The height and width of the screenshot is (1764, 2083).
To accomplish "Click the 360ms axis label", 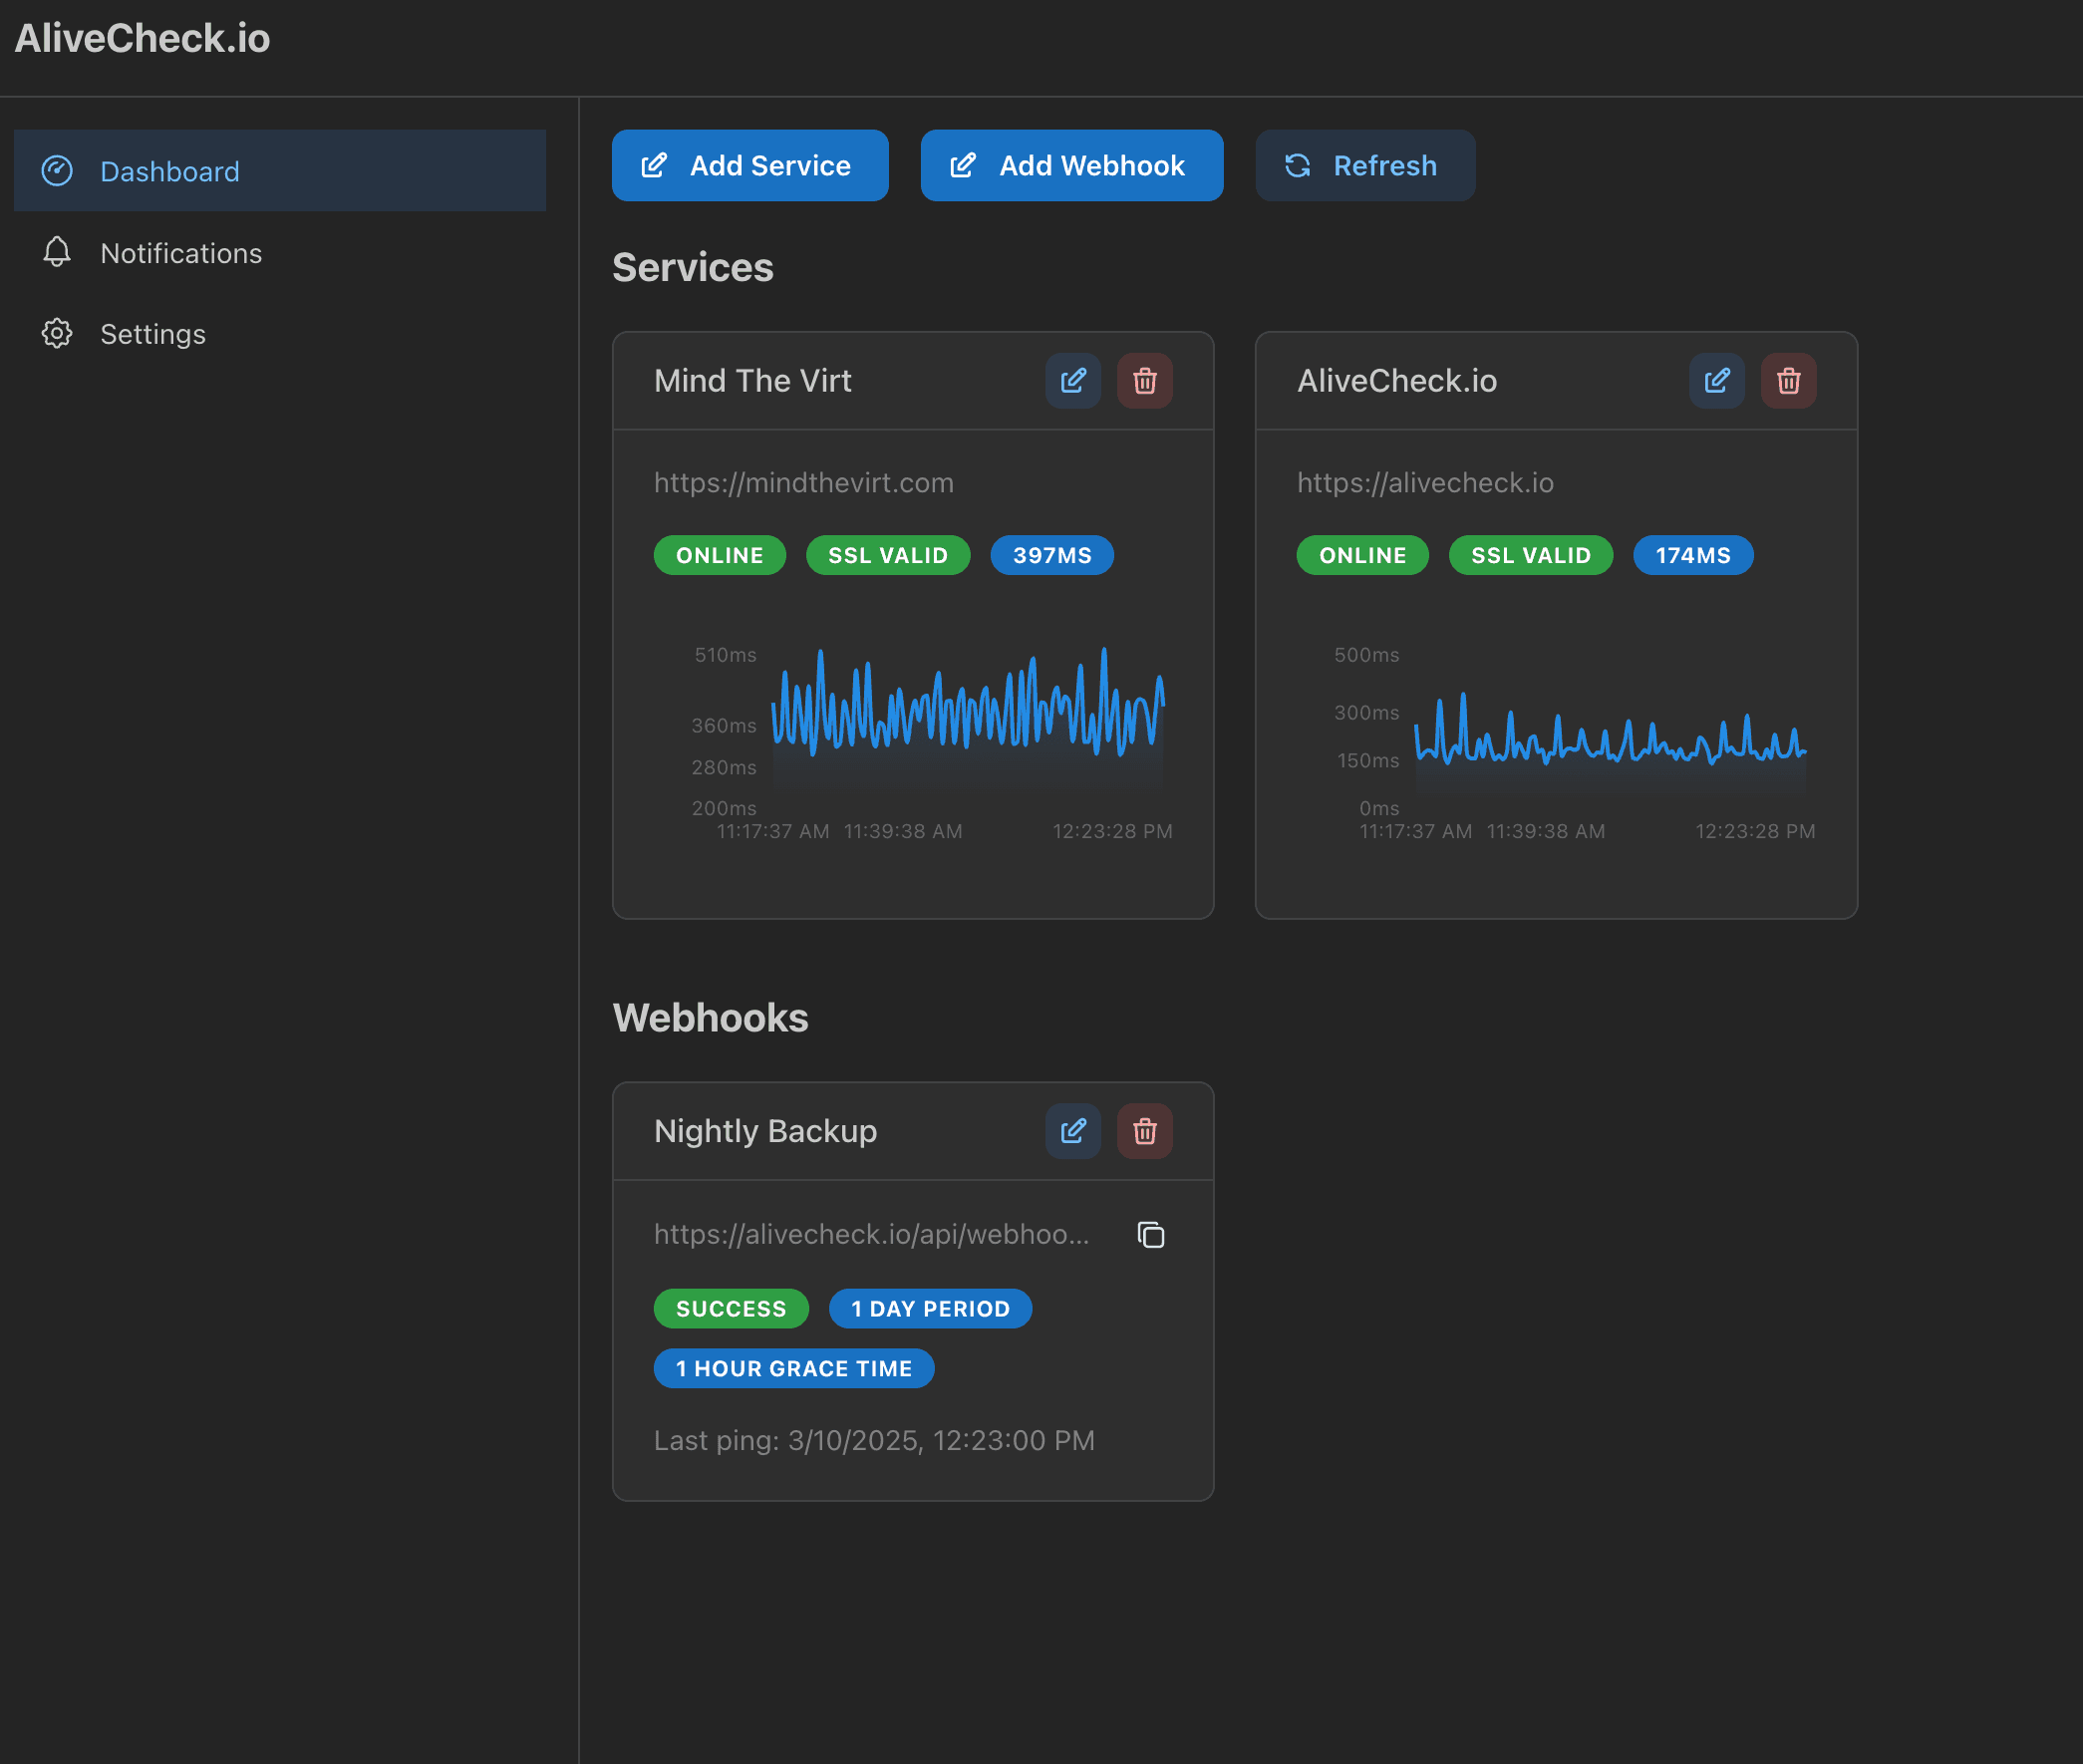I will point(724,726).
